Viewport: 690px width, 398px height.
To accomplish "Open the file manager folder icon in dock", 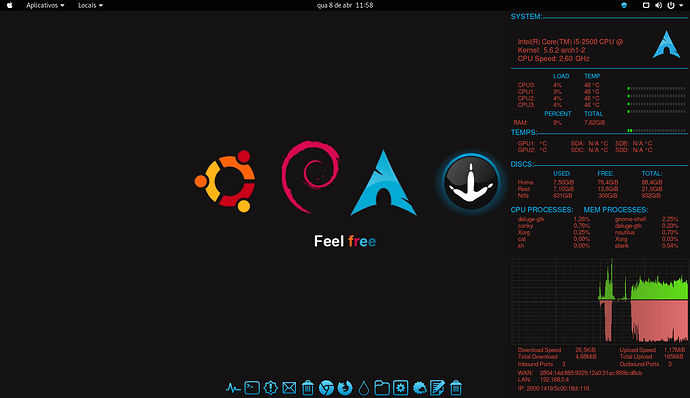I will point(382,388).
